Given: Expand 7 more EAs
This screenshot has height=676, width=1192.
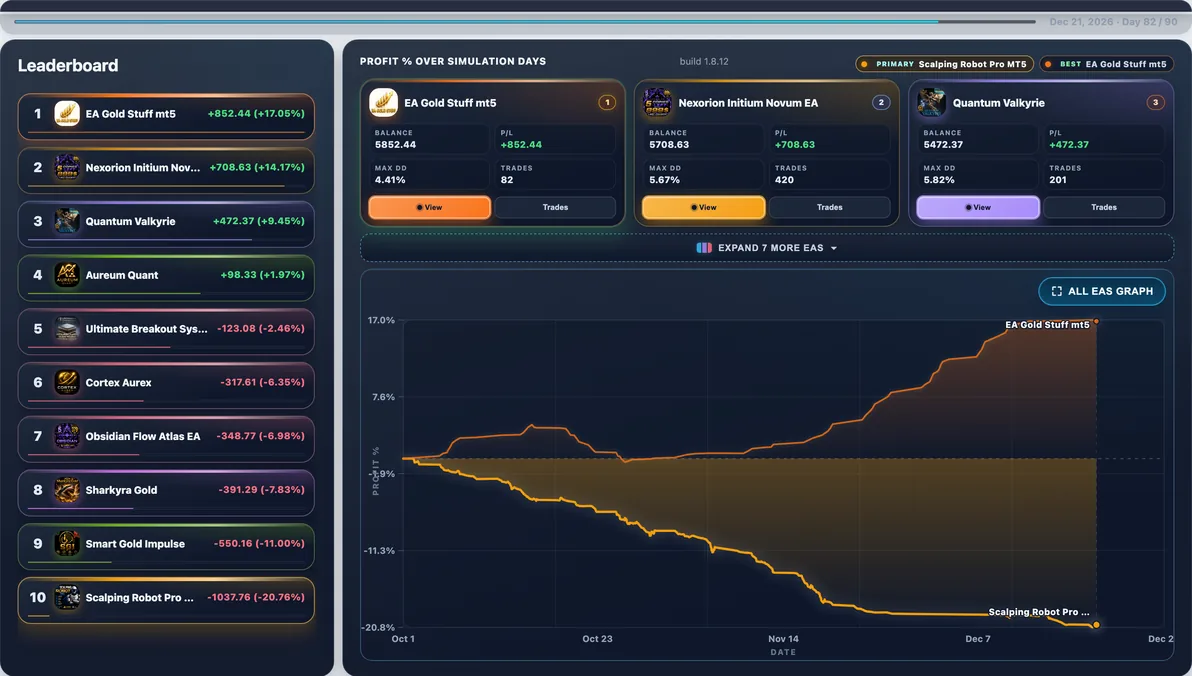Looking at the screenshot, I should 767,248.
